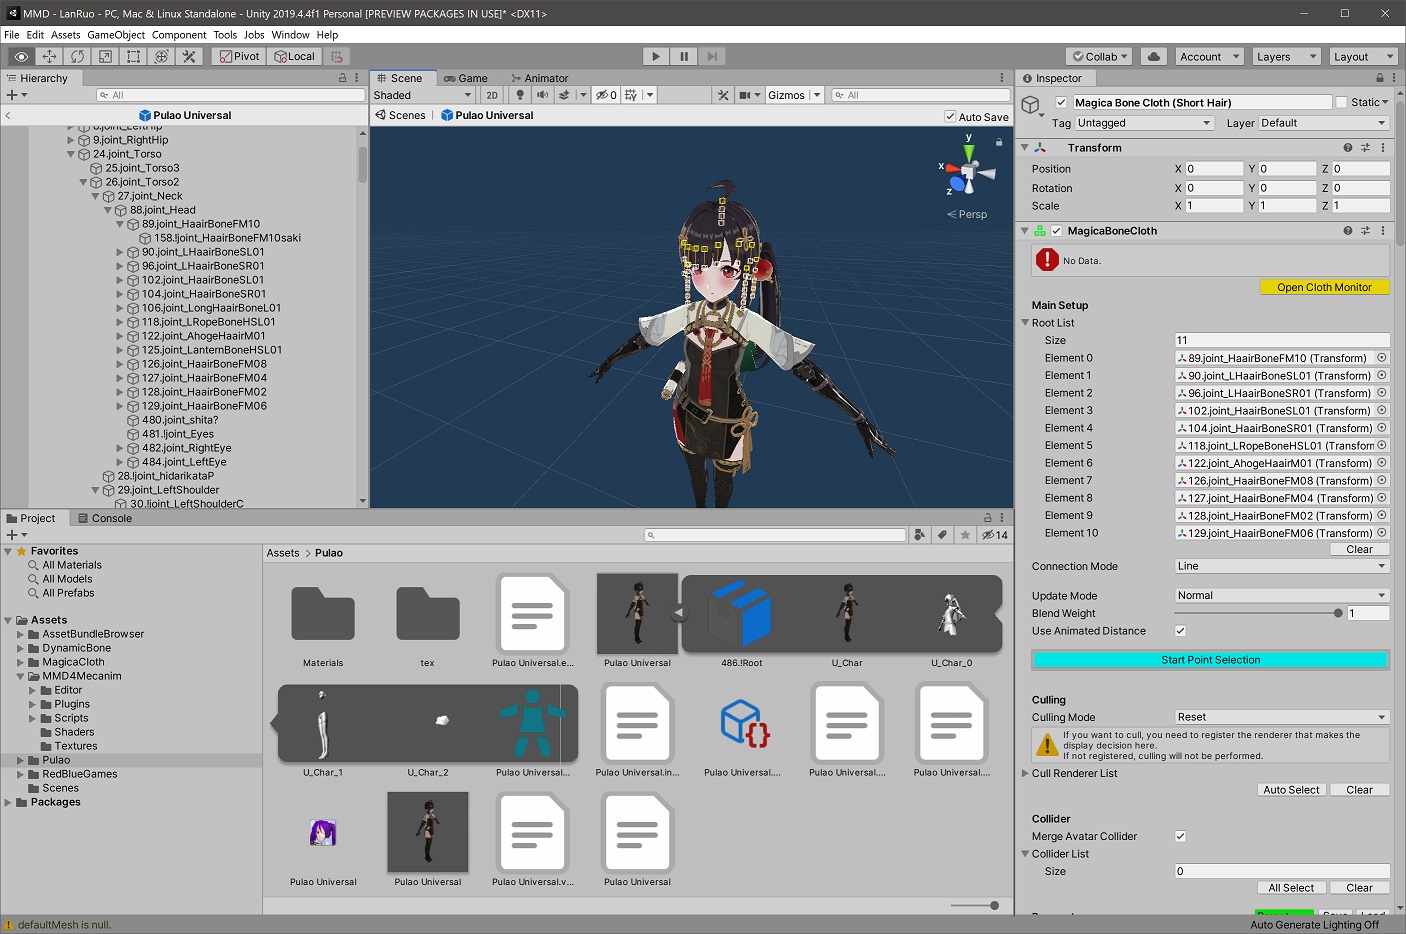Image resolution: width=1406 pixels, height=934 pixels.
Task: Open component tools wrench icon in Scene
Action: [723, 95]
